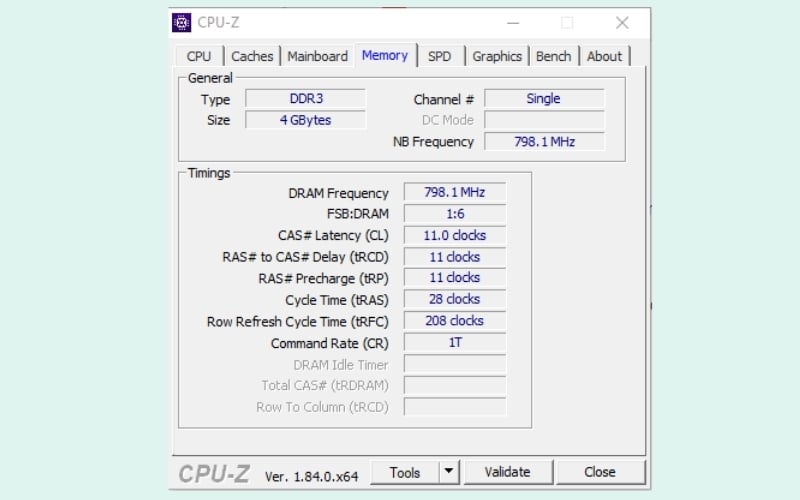Click the tRCD value field
Viewport: 800px width, 500px height.
(455, 257)
